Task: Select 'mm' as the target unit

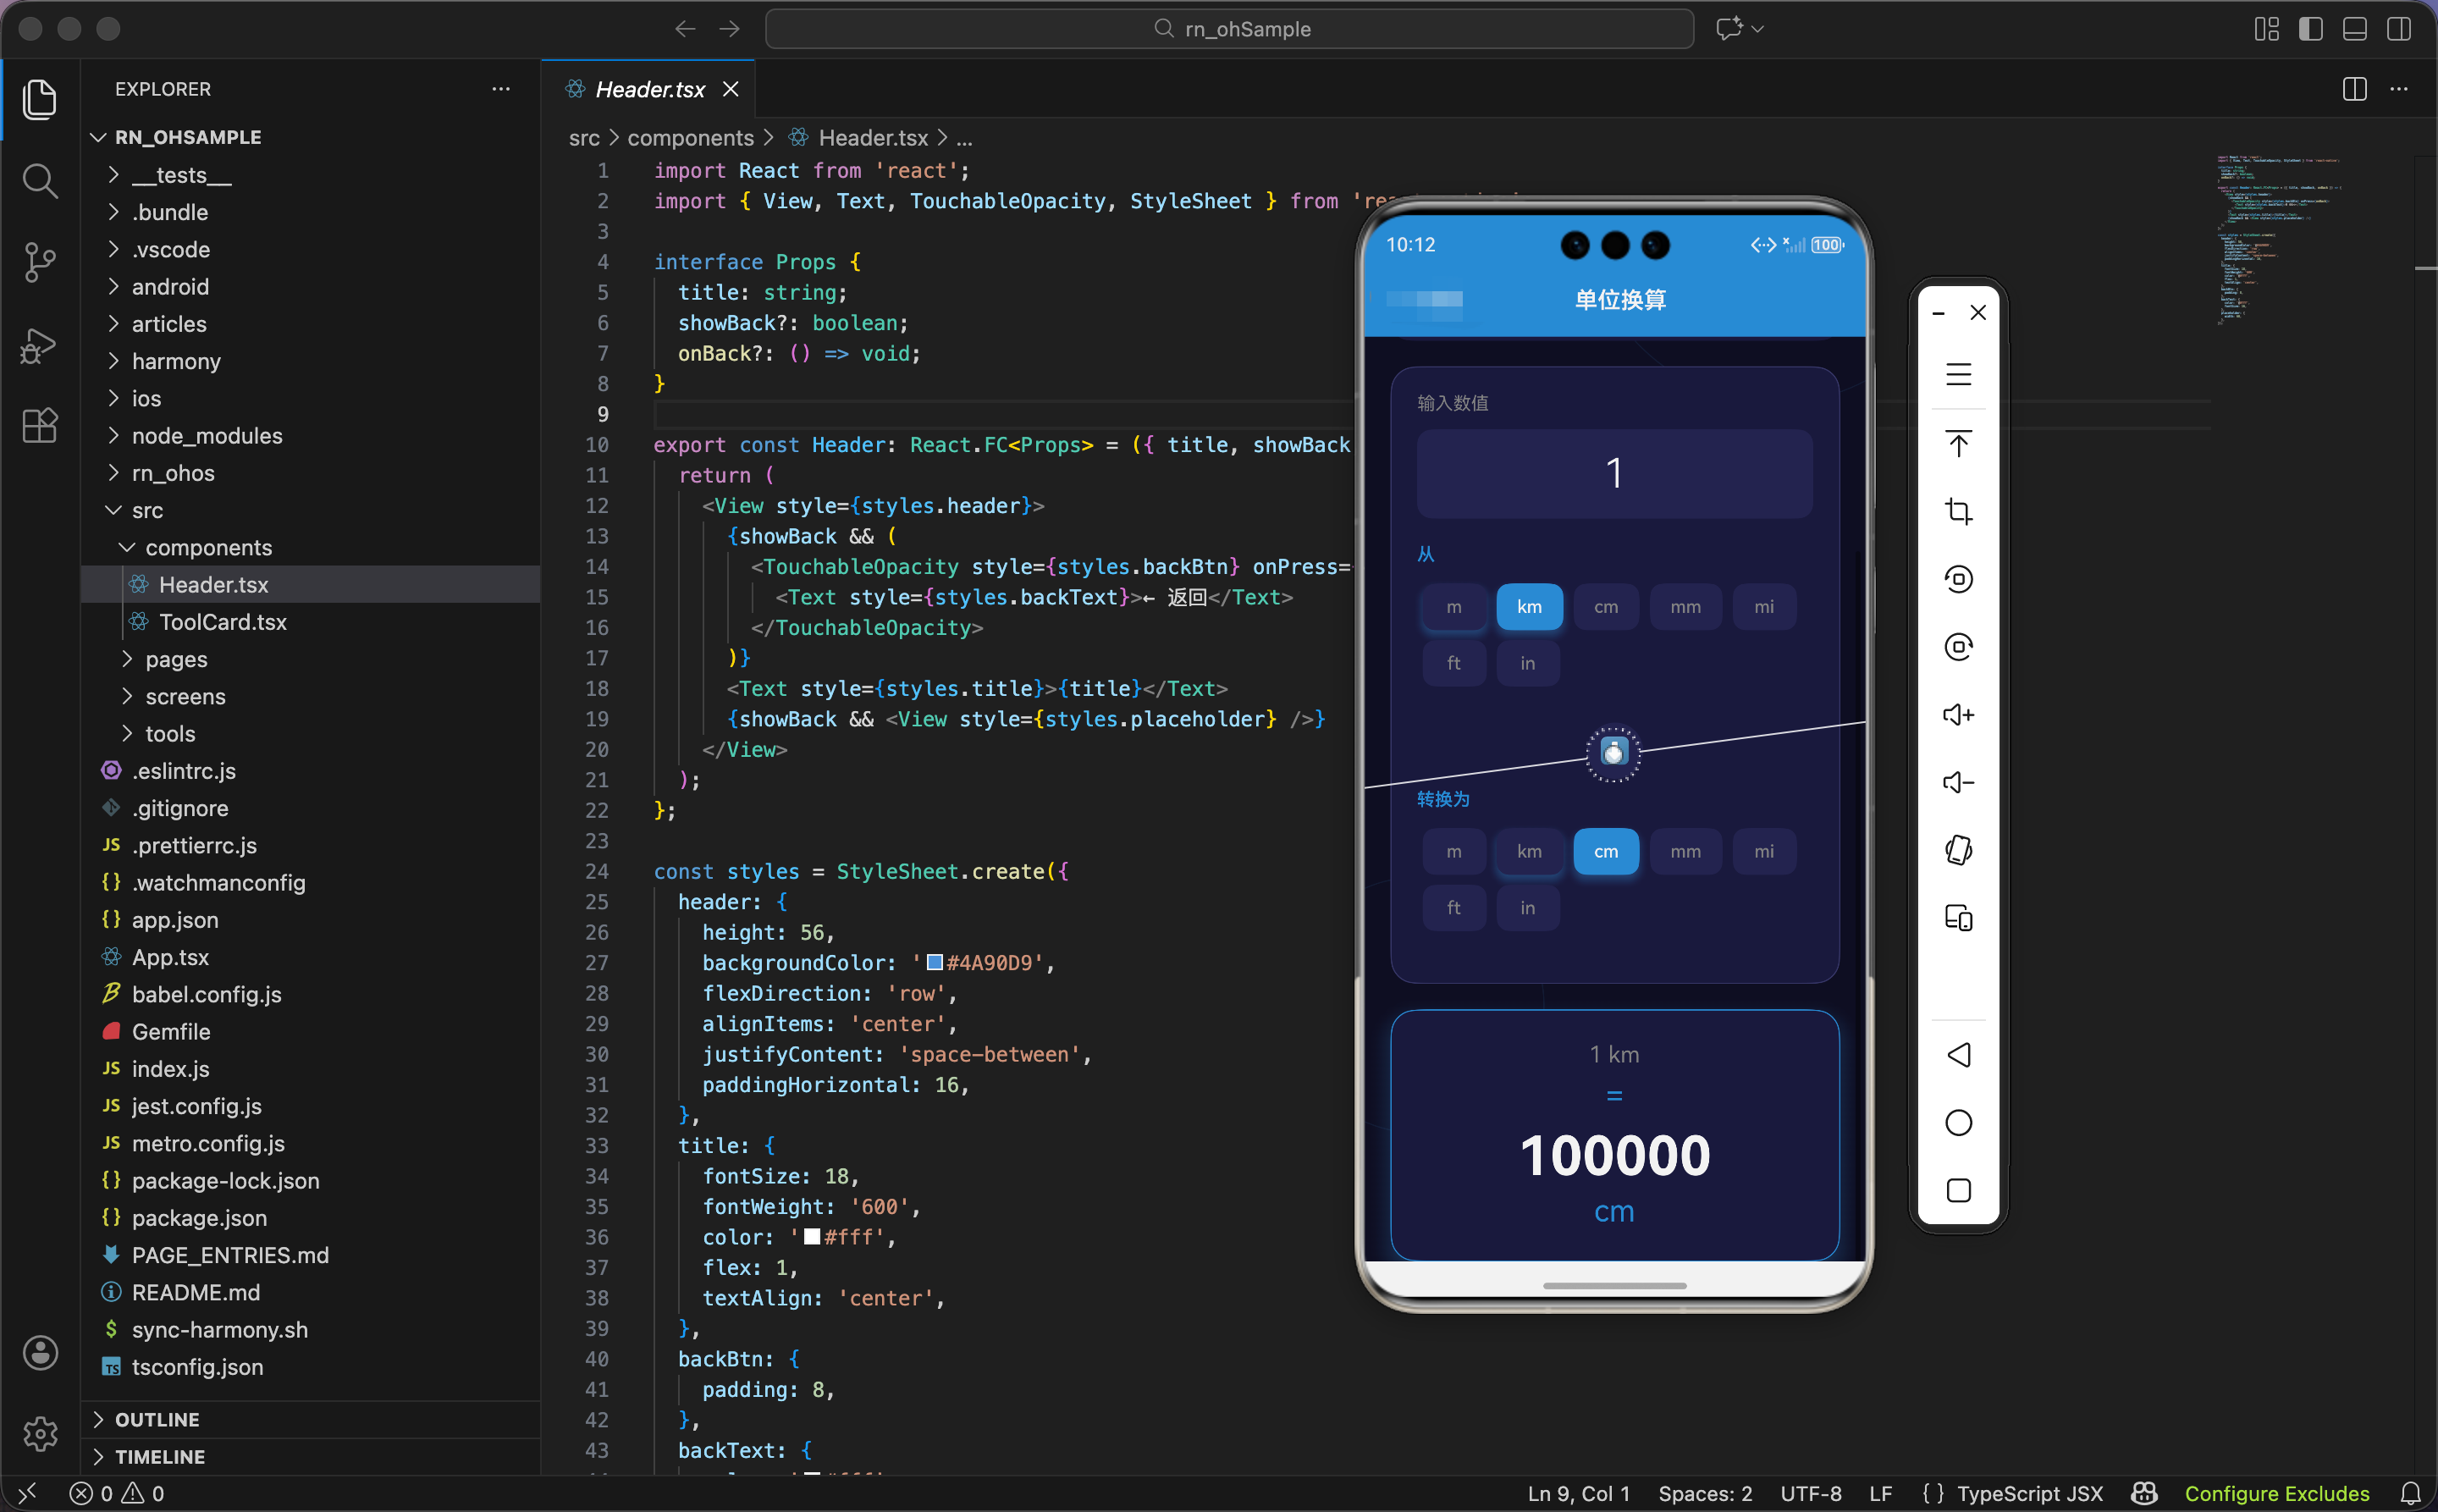Action: click(1685, 852)
